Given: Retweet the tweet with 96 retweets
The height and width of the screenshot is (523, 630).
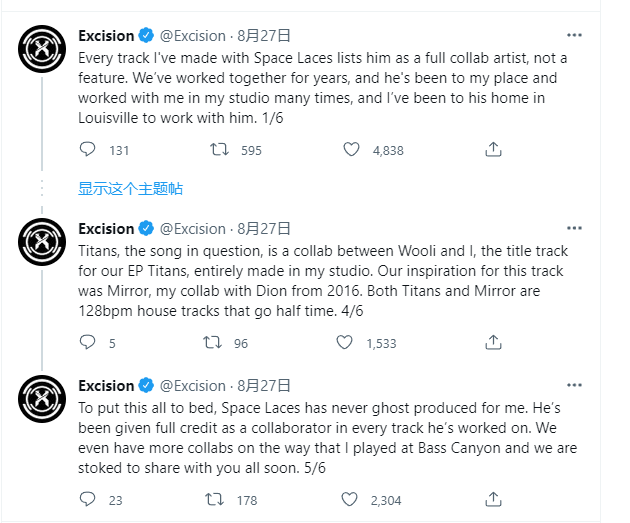Looking at the screenshot, I should point(212,342).
